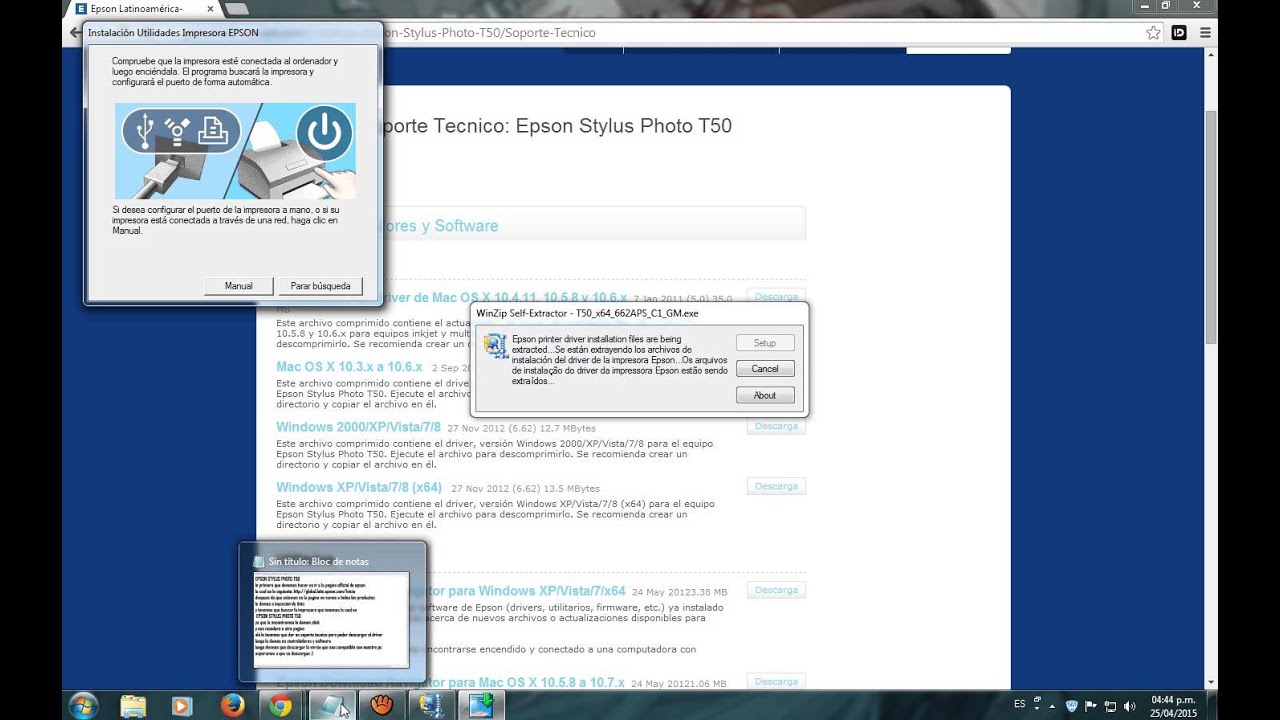Click the '27 Nov 2012 (6.62) 12.7 MBytes' text
Screen dimensions: 1280x720
coord(521,428)
